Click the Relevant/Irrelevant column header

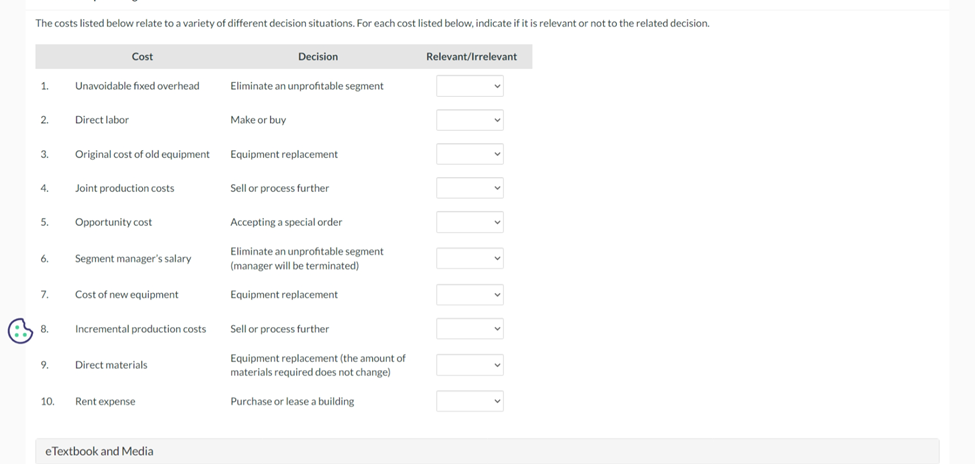click(x=471, y=57)
